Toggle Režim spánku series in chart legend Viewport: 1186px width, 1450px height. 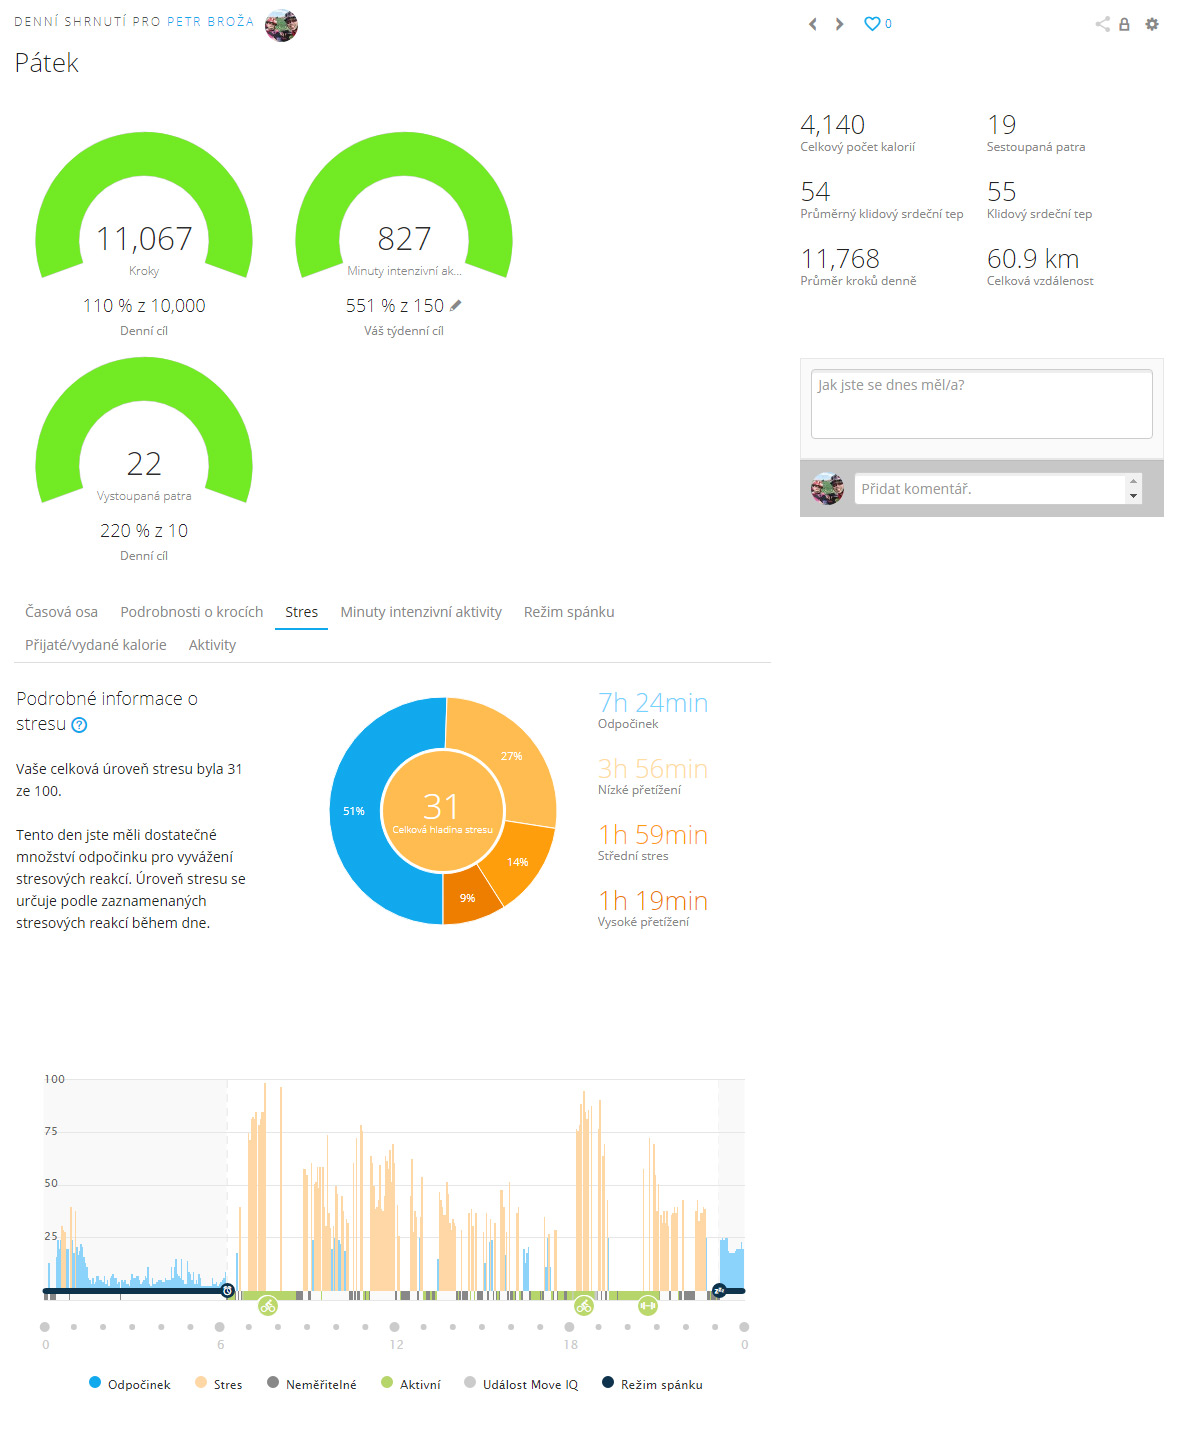tap(652, 1384)
